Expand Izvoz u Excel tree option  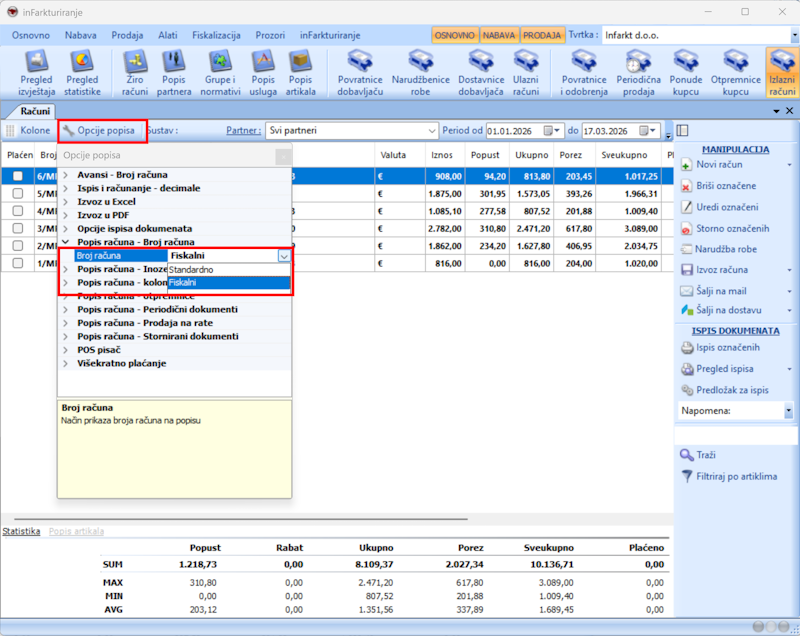[66, 202]
